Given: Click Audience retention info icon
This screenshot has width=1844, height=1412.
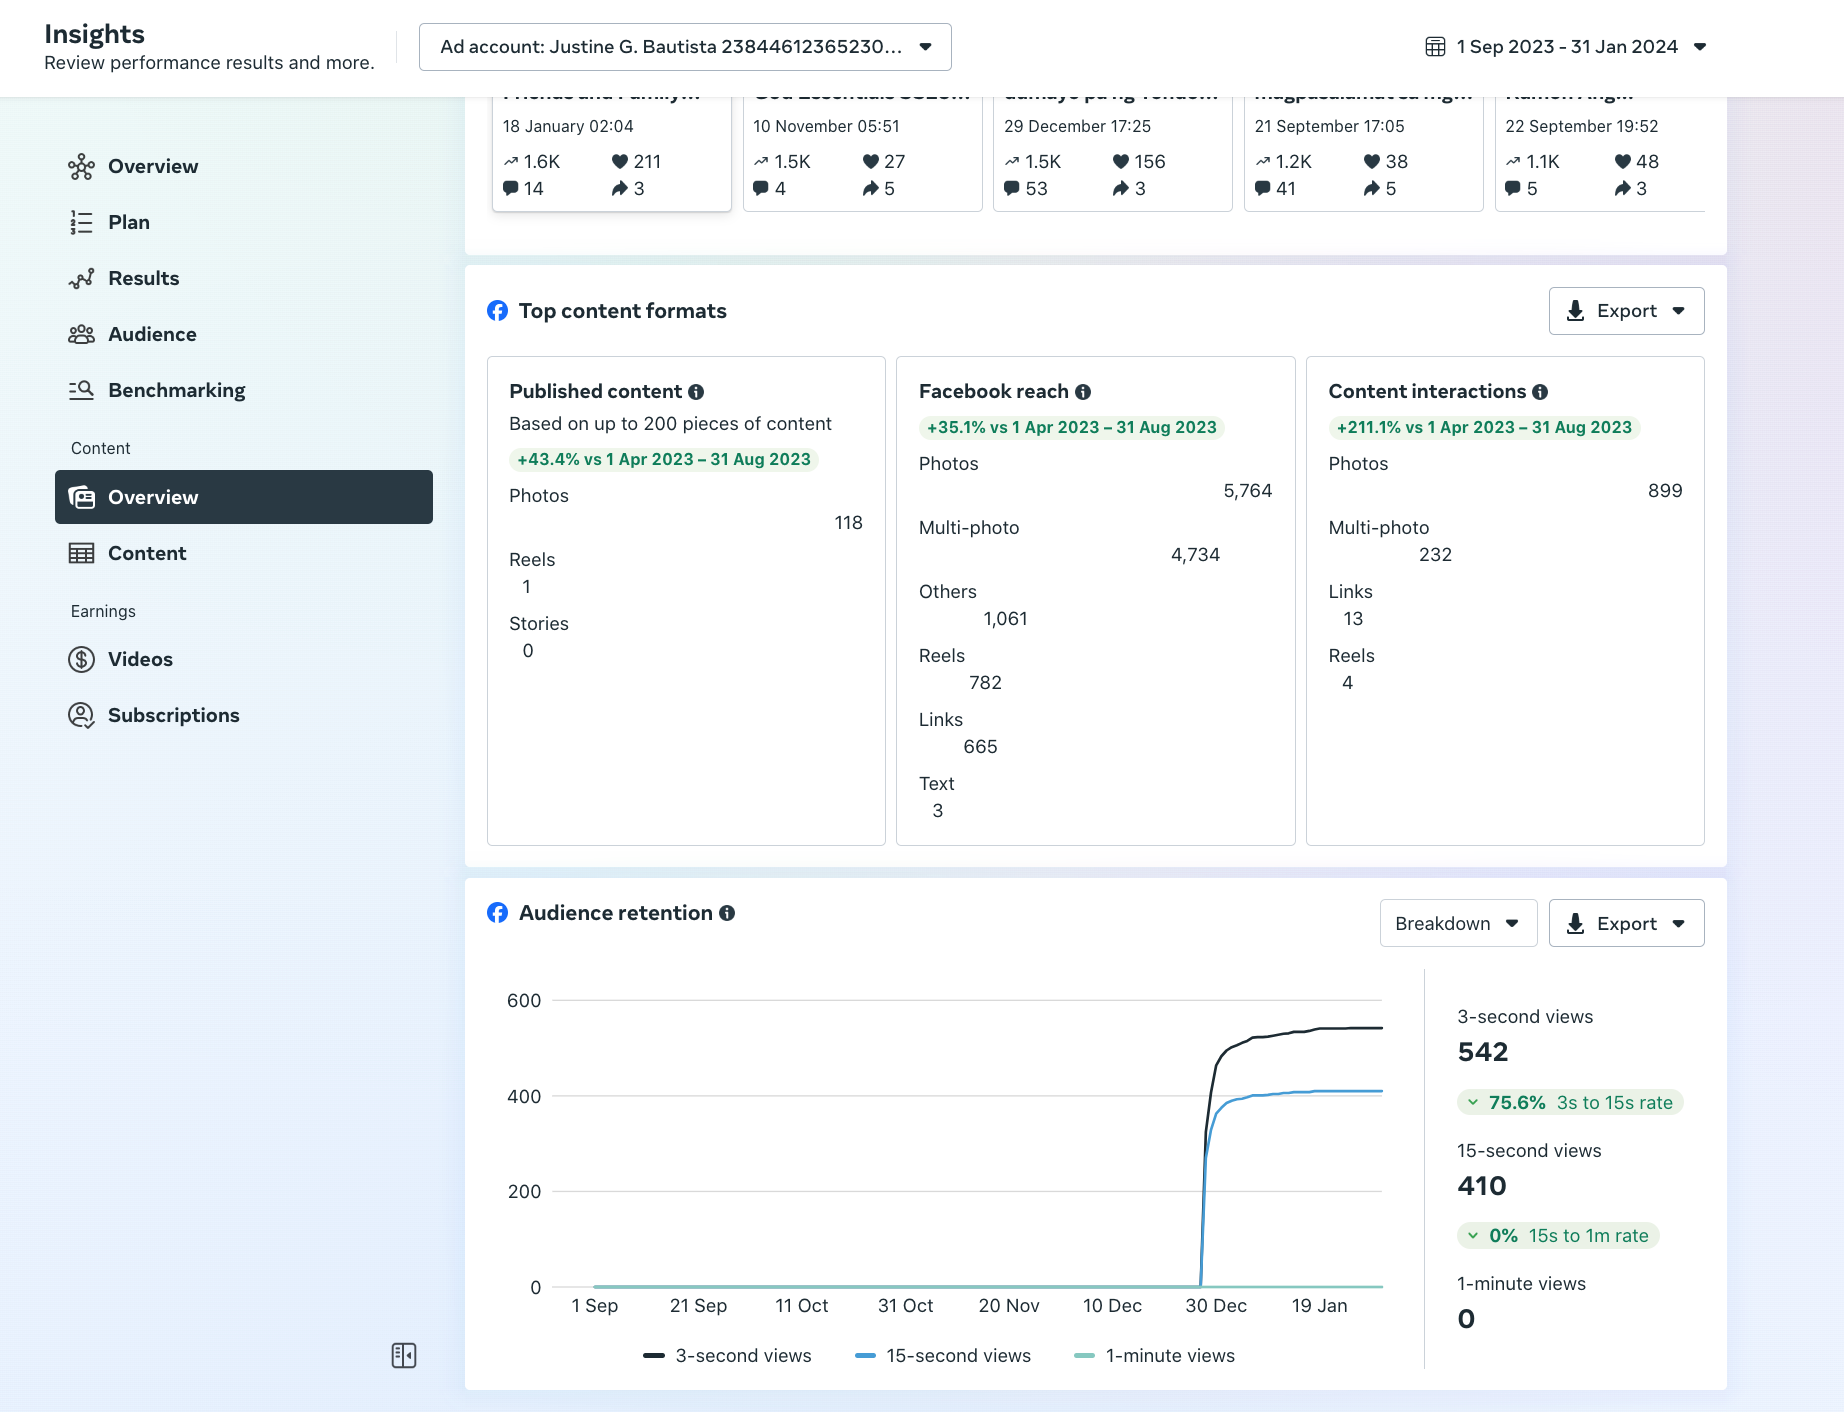Looking at the screenshot, I should pyautogui.click(x=727, y=913).
